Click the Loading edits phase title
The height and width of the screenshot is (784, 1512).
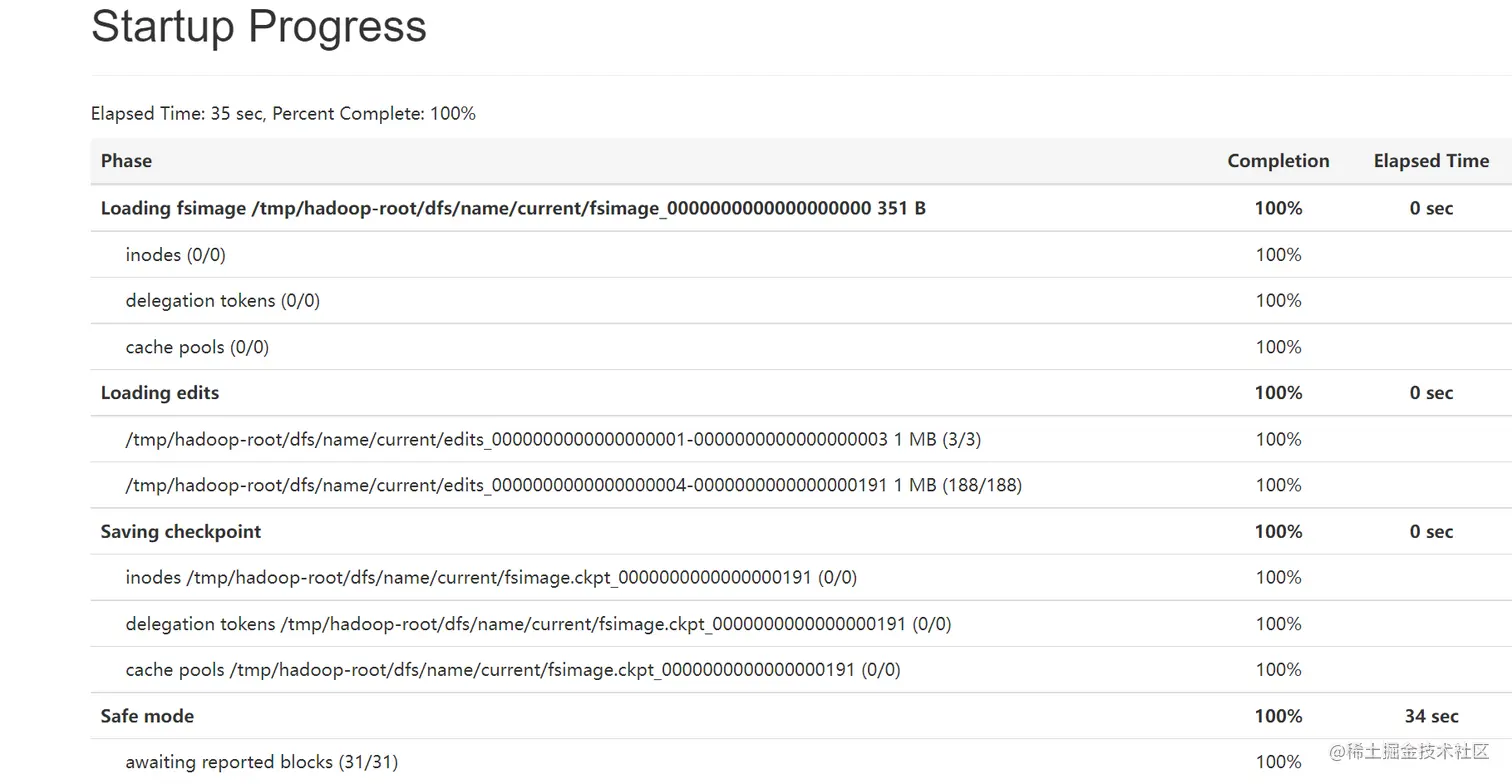coord(160,393)
